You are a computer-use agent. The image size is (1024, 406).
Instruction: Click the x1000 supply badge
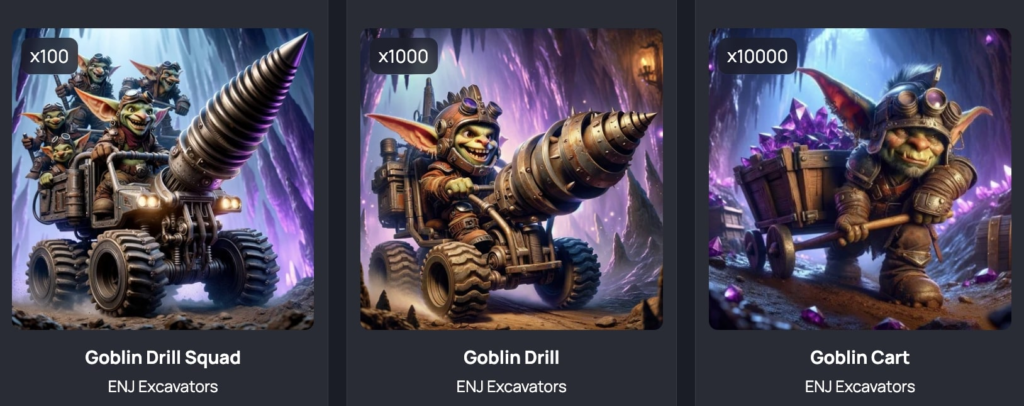tap(403, 56)
